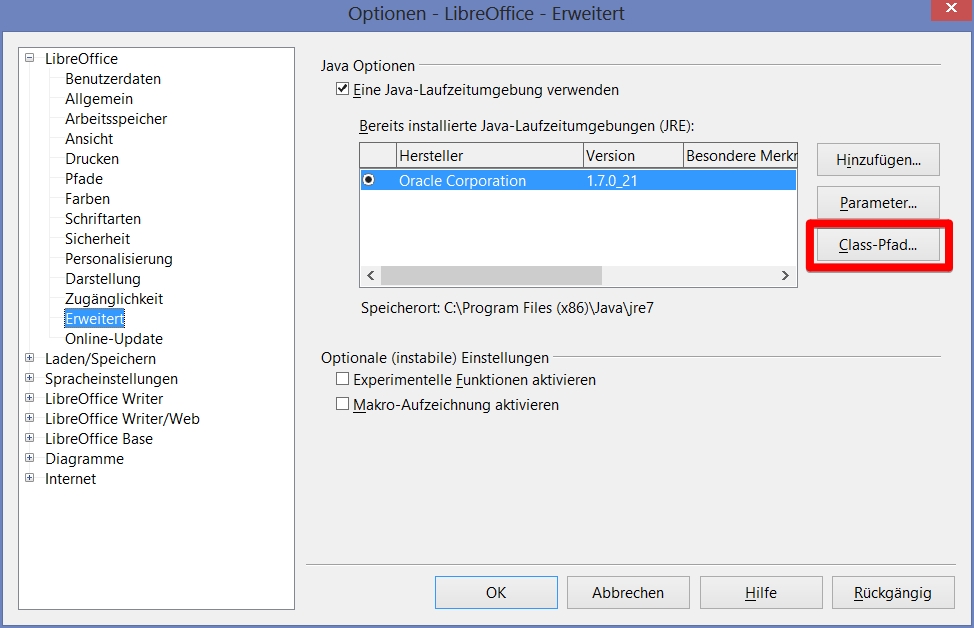Select Online-Update in the tree
Image resolution: width=974 pixels, height=628 pixels.
click(x=113, y=339)
